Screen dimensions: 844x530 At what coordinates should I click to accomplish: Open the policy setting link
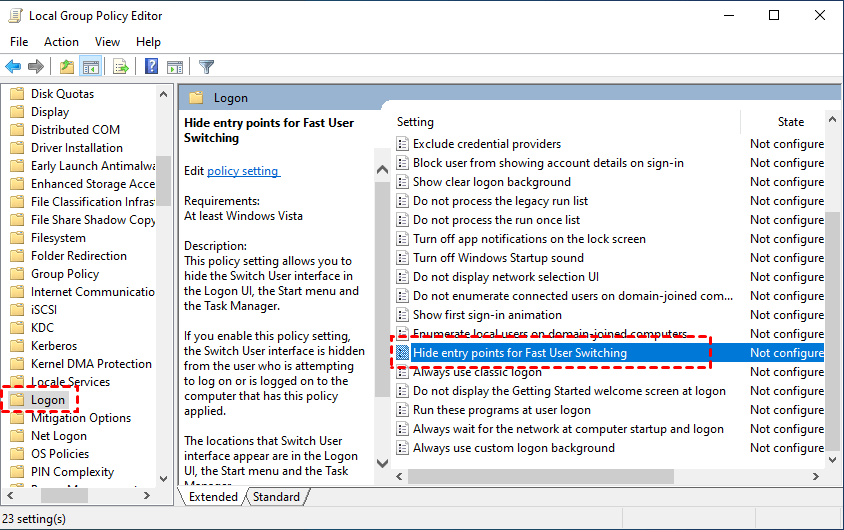[x=243, y=171]
